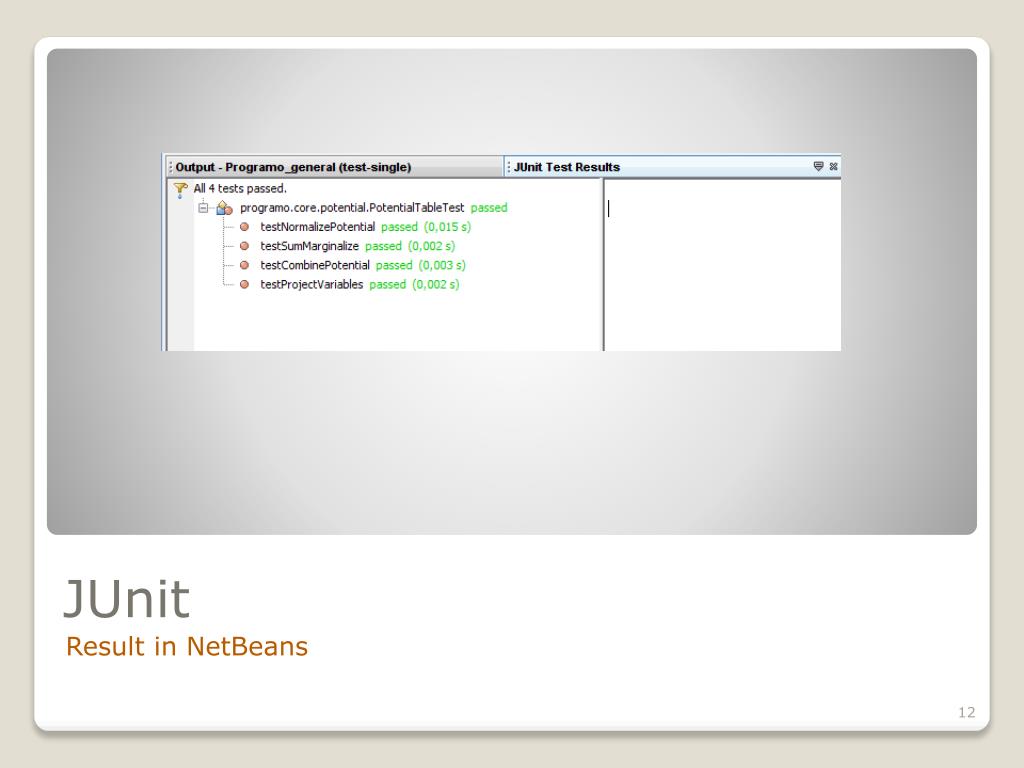
Task: Select the testCombinePotential test row
Action: point(362,265)
